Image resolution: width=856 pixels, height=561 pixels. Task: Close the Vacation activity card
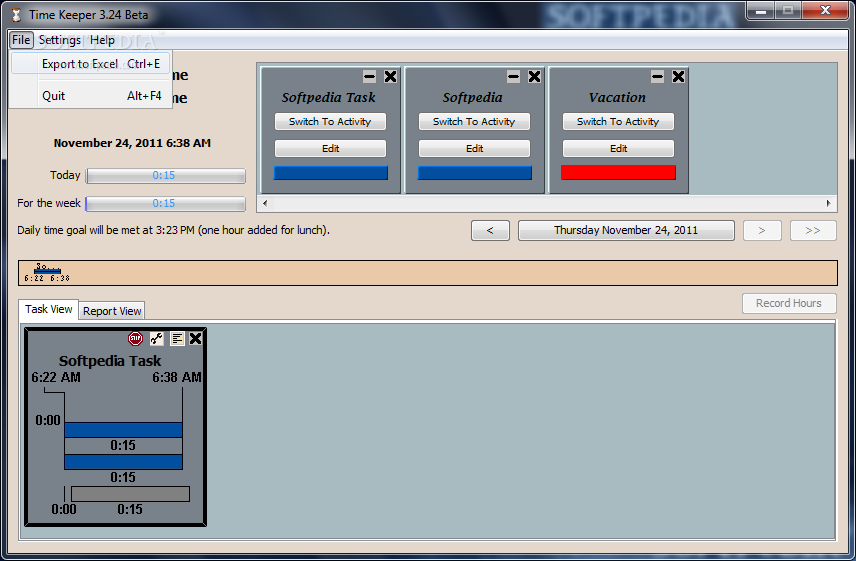679,77
